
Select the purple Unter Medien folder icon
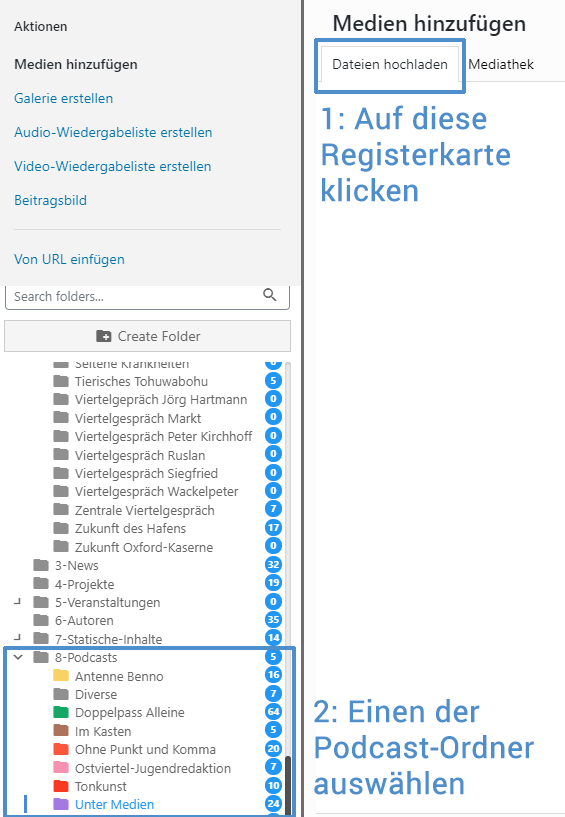[61, 804]
